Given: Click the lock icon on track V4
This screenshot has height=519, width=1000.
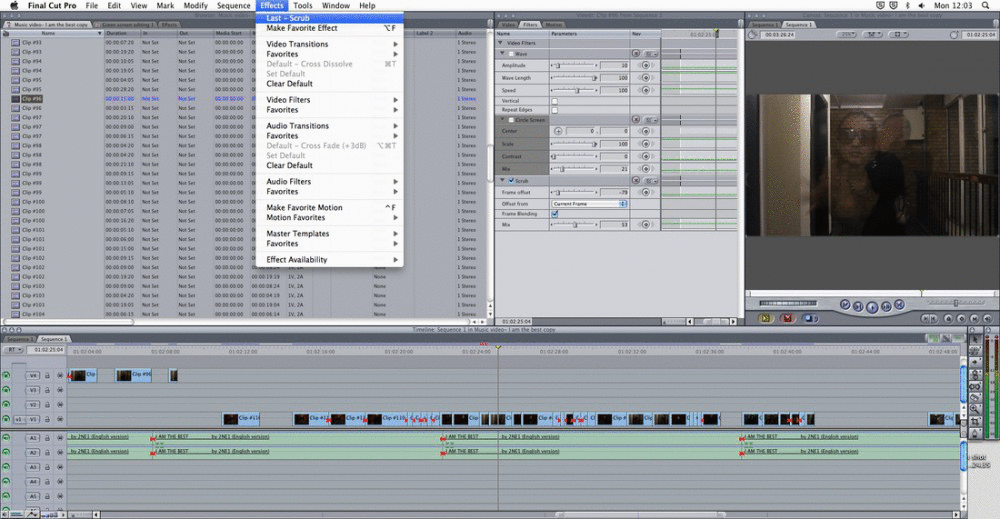Looking at the screenshot, I should 47,375.
